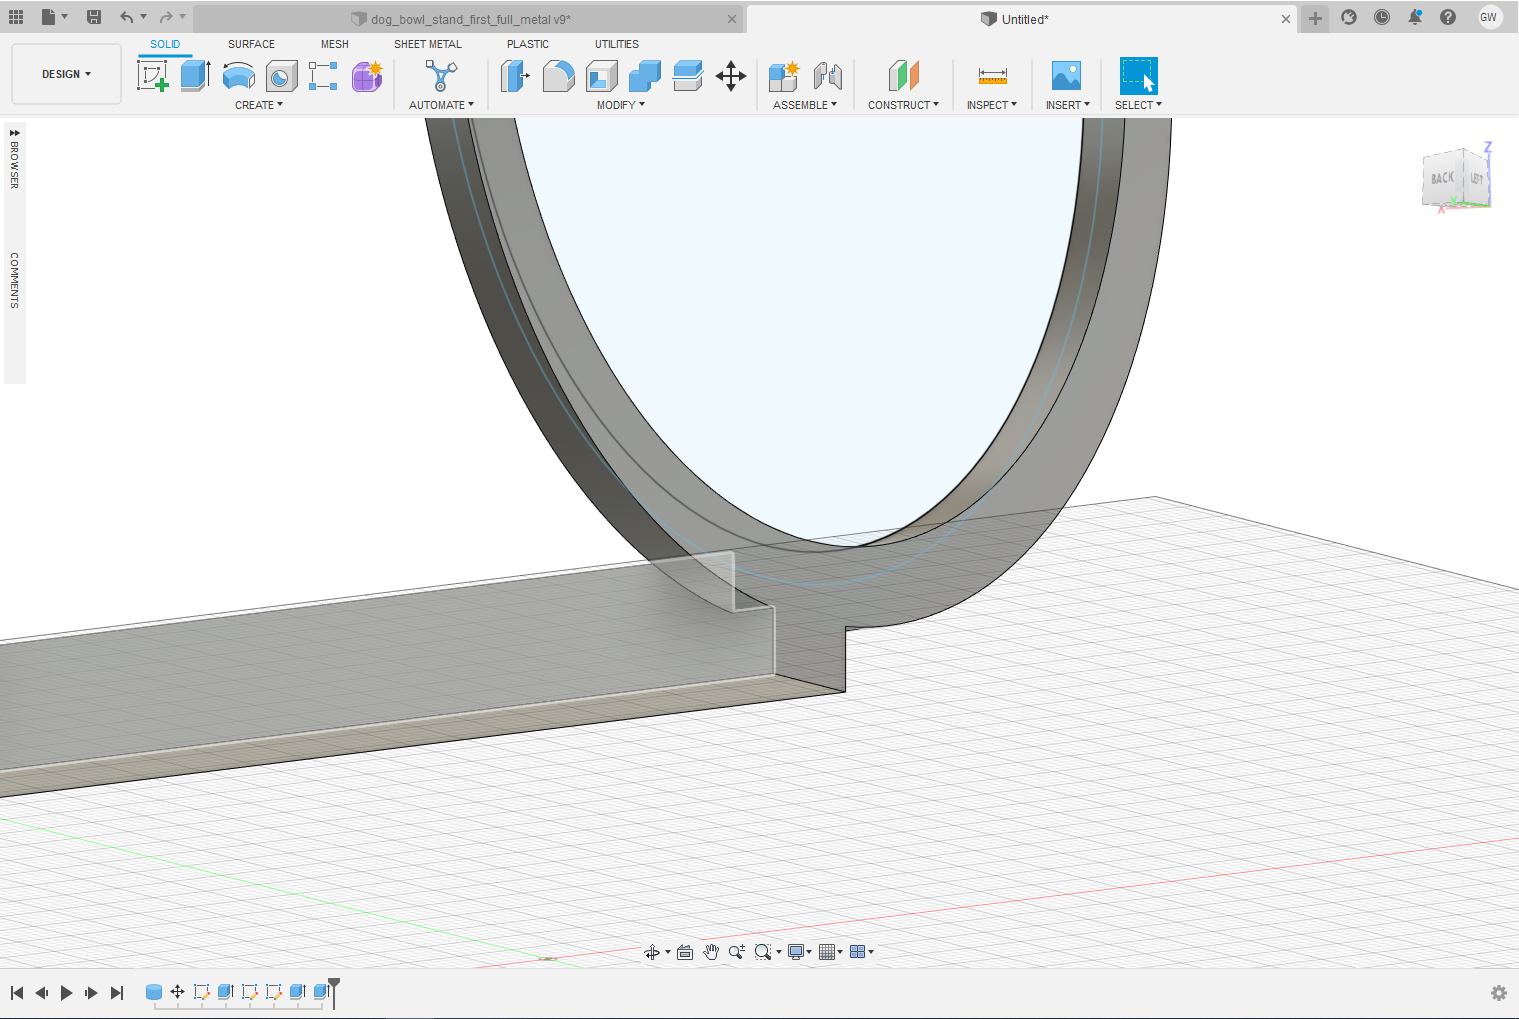The image size is (1519, 1019).
Task: Expand the MODIFY menu
Action: click(620, 105)
